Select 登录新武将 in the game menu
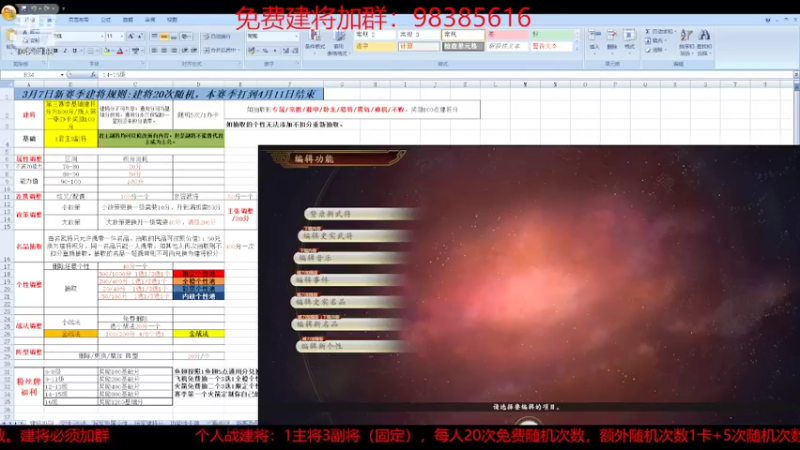This screenshot has height=450, width=800. click(362, 214)
